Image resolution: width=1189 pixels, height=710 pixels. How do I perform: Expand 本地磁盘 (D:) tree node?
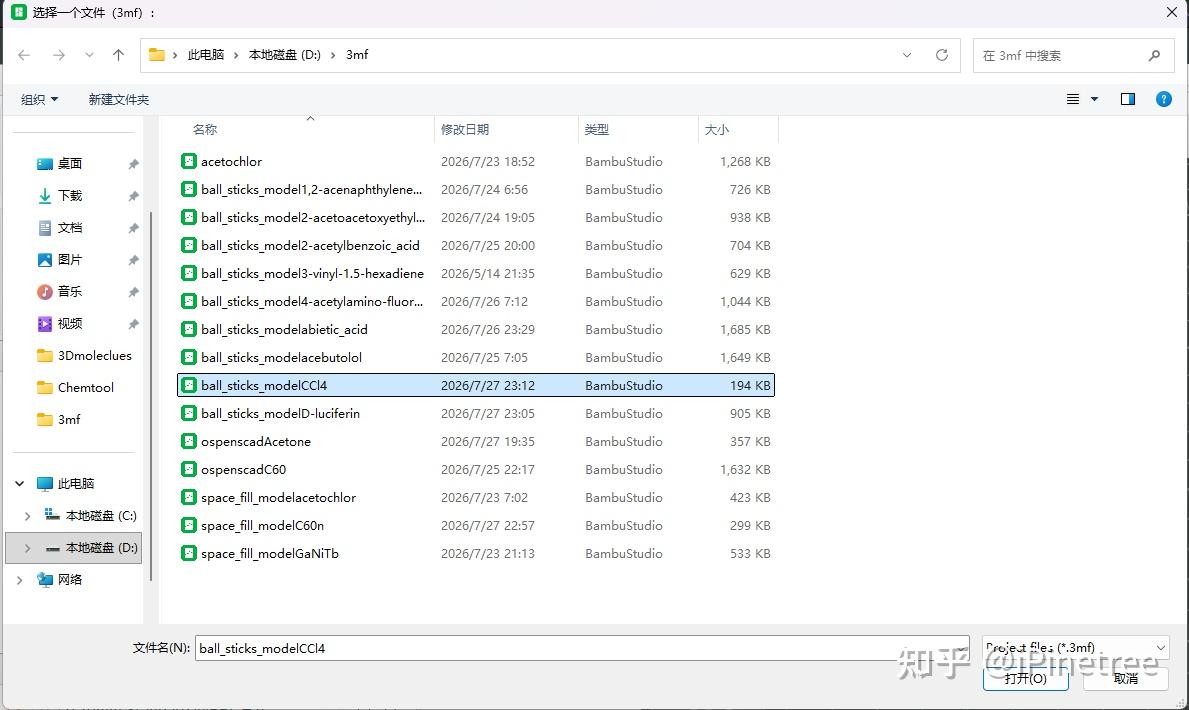(27, 548)
